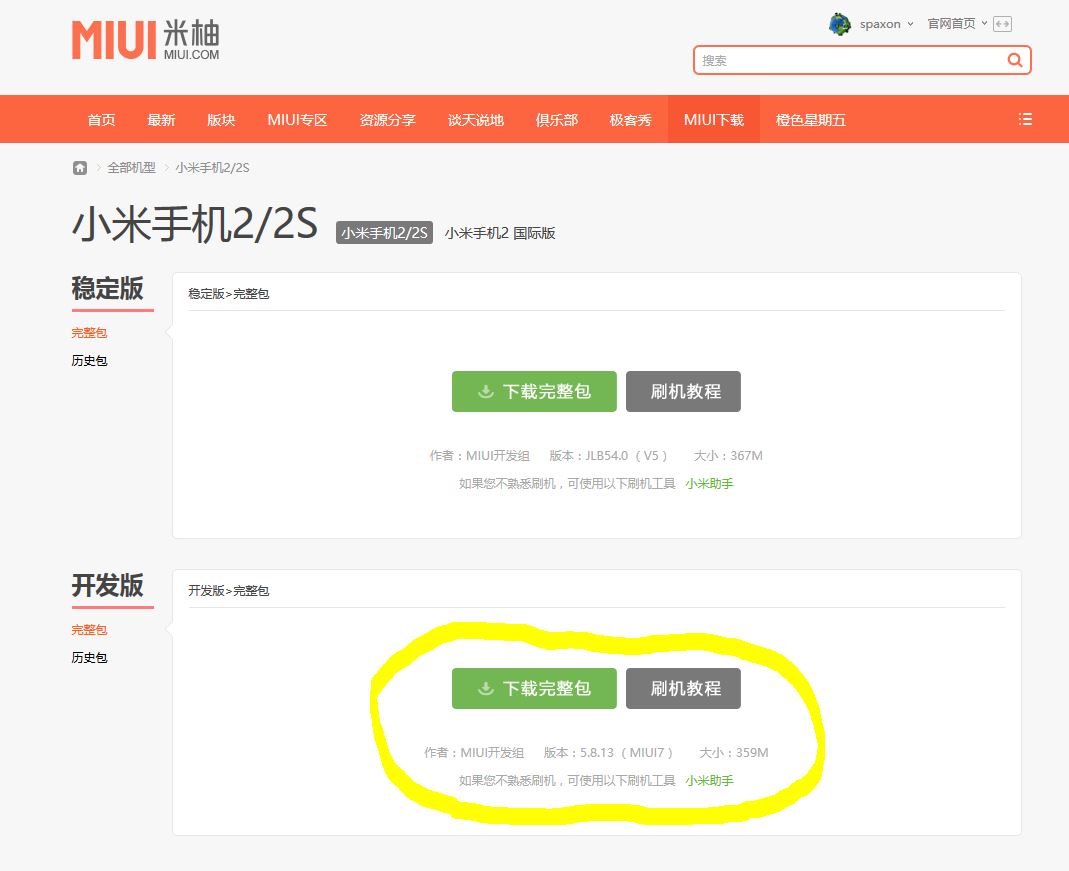
Task: Select the MIUI下载 nav item
Action: point(714,120)
